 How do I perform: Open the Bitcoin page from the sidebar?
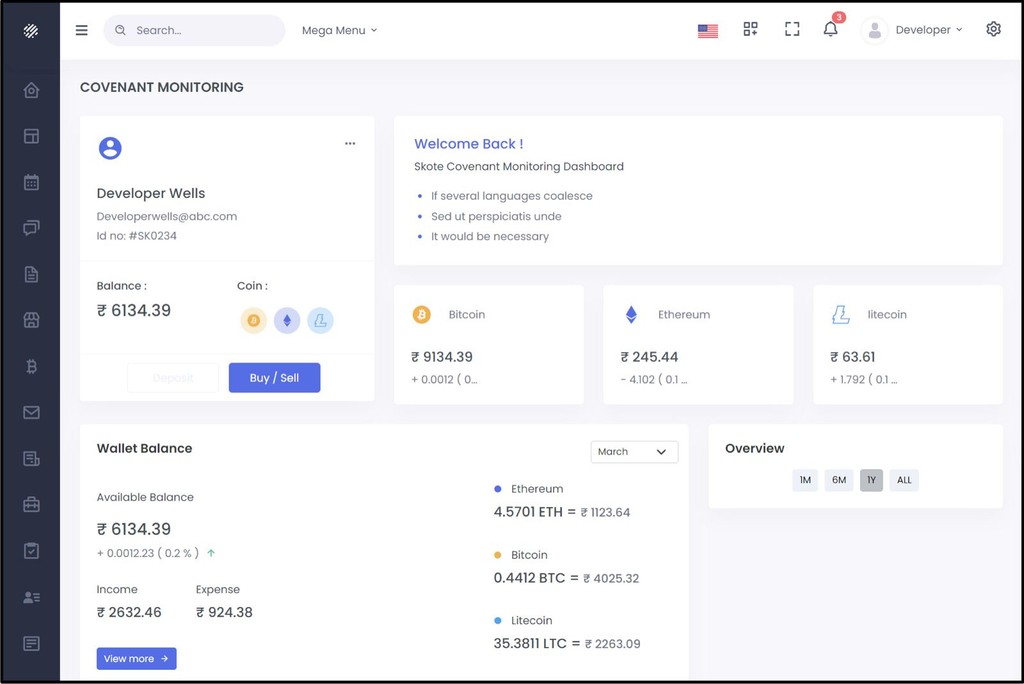pyautogui.click(x=30, y=366)
